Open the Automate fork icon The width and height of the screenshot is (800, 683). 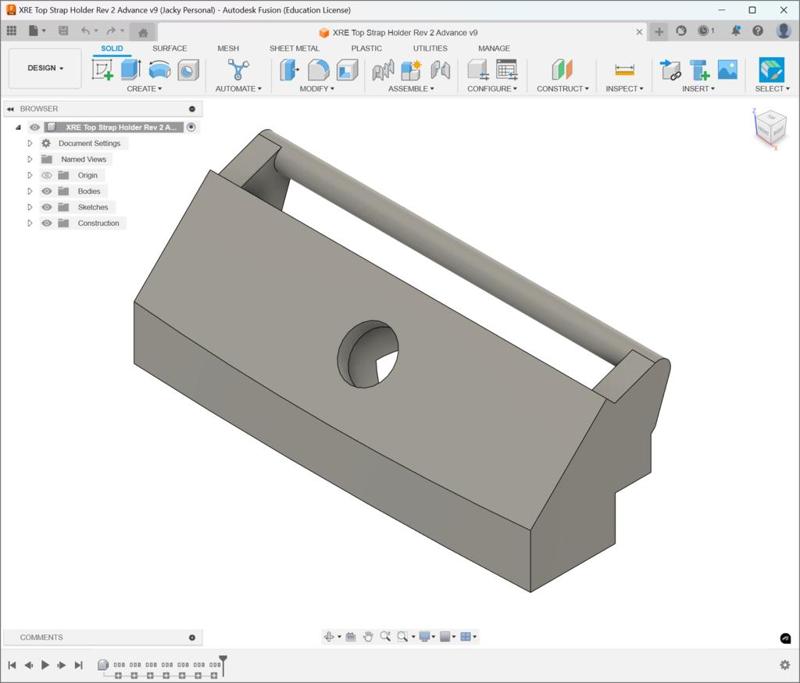click(238, 69)
